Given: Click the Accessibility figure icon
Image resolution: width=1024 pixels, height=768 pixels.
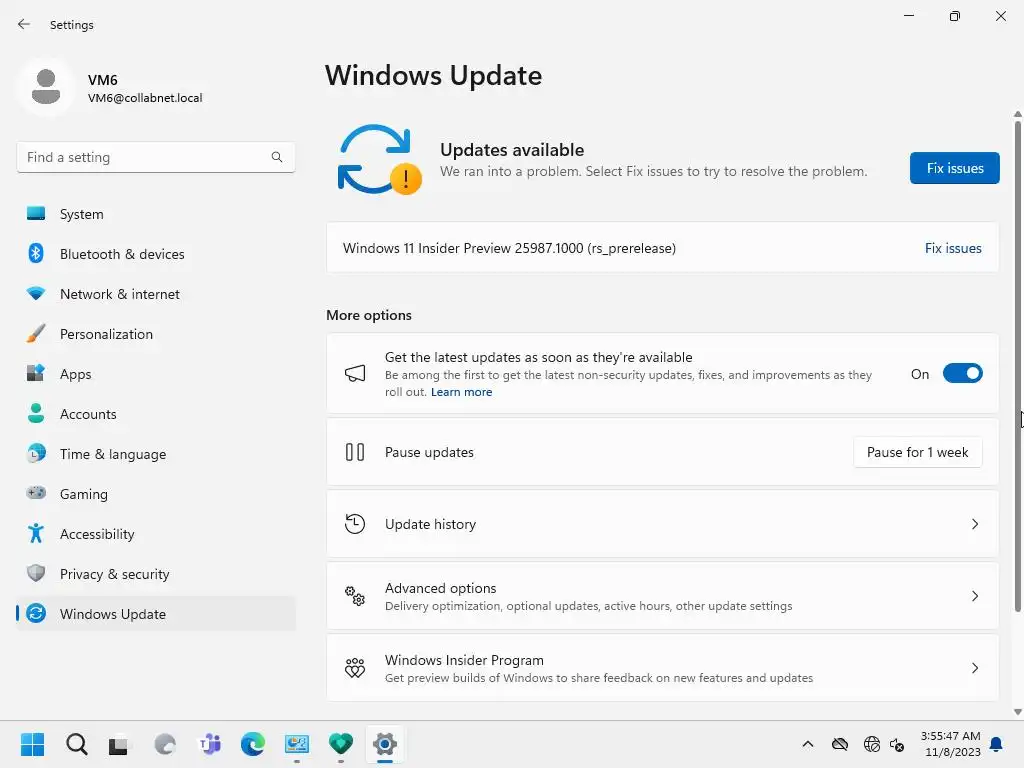Looking at the screenshot, I should pyautogui.click(x=36, y=534).
